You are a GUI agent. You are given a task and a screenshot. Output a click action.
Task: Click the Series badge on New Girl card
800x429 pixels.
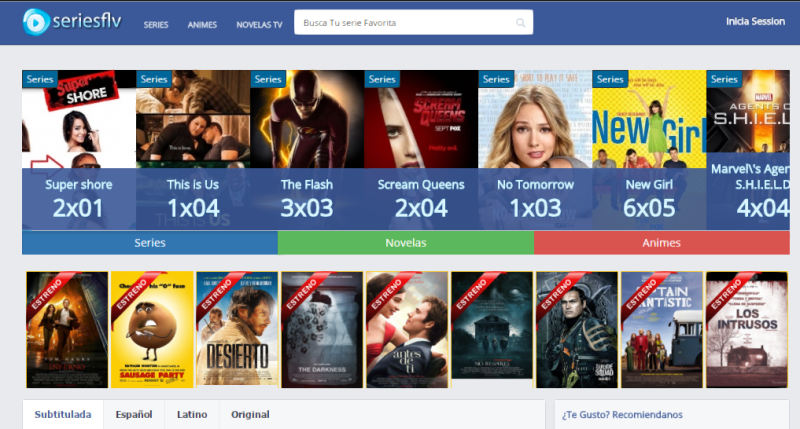click(x=610, y=79)
